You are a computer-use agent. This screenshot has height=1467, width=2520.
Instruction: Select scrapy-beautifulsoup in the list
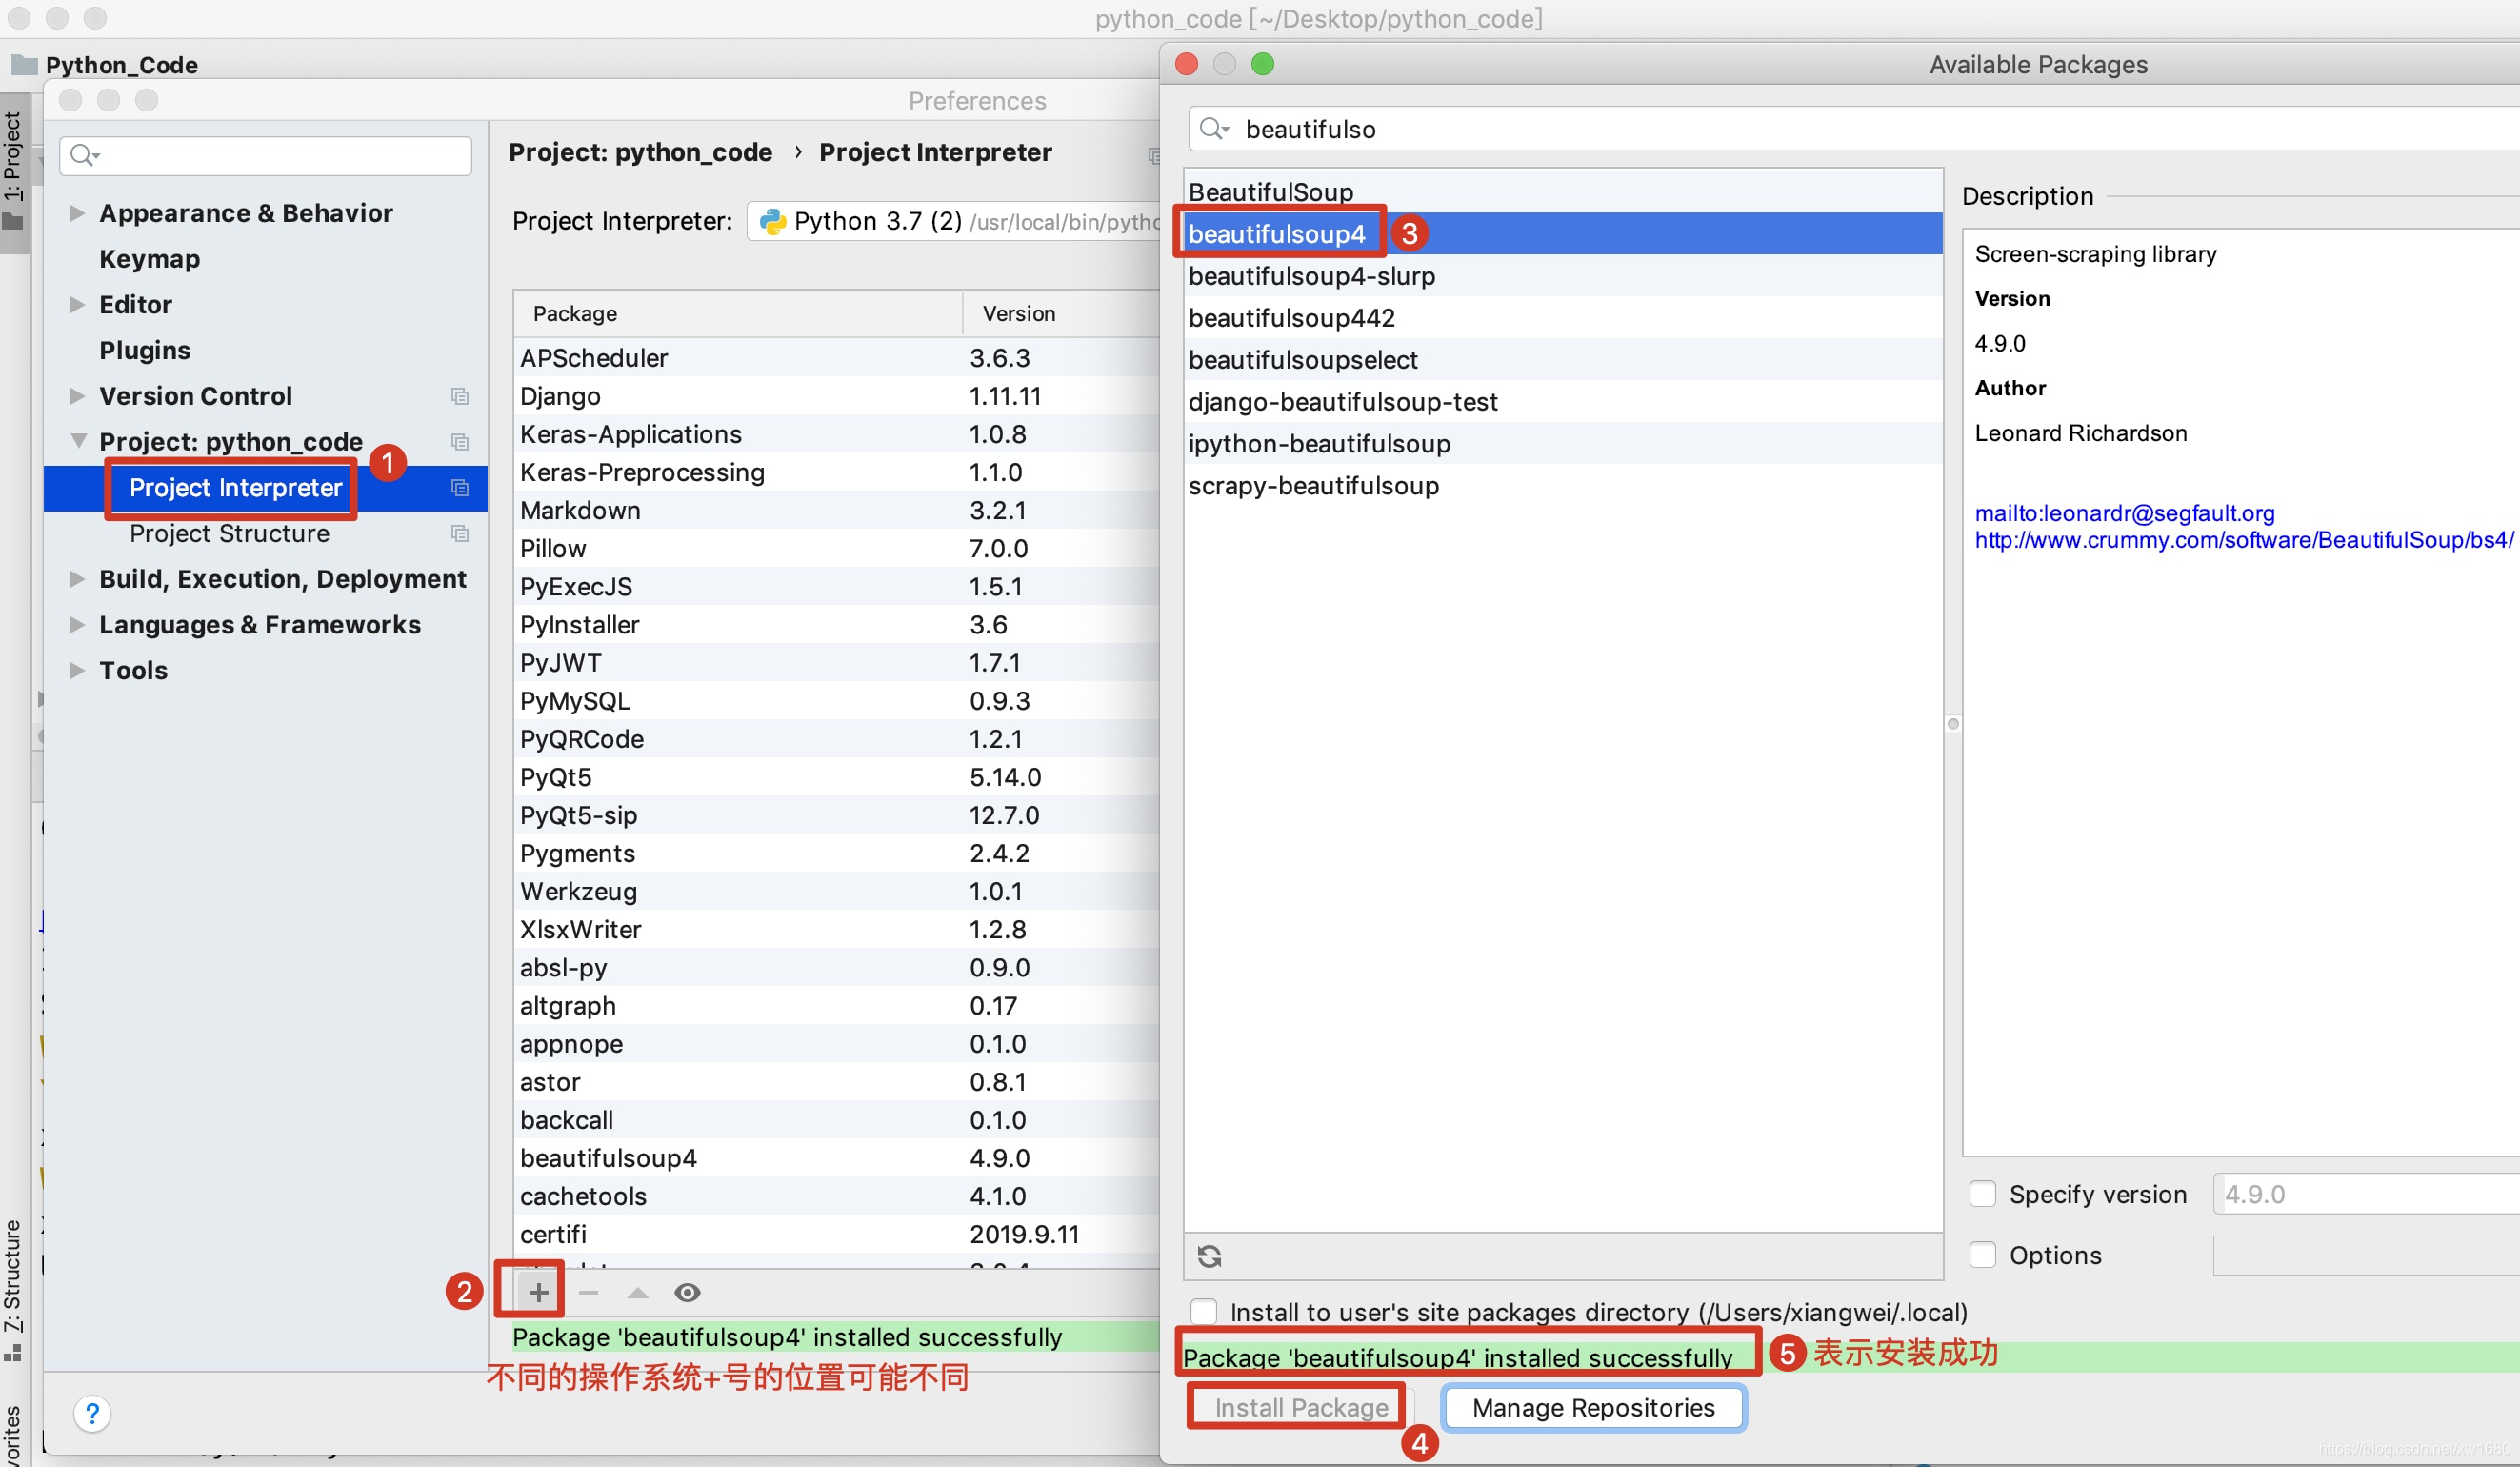(1563, 486)
